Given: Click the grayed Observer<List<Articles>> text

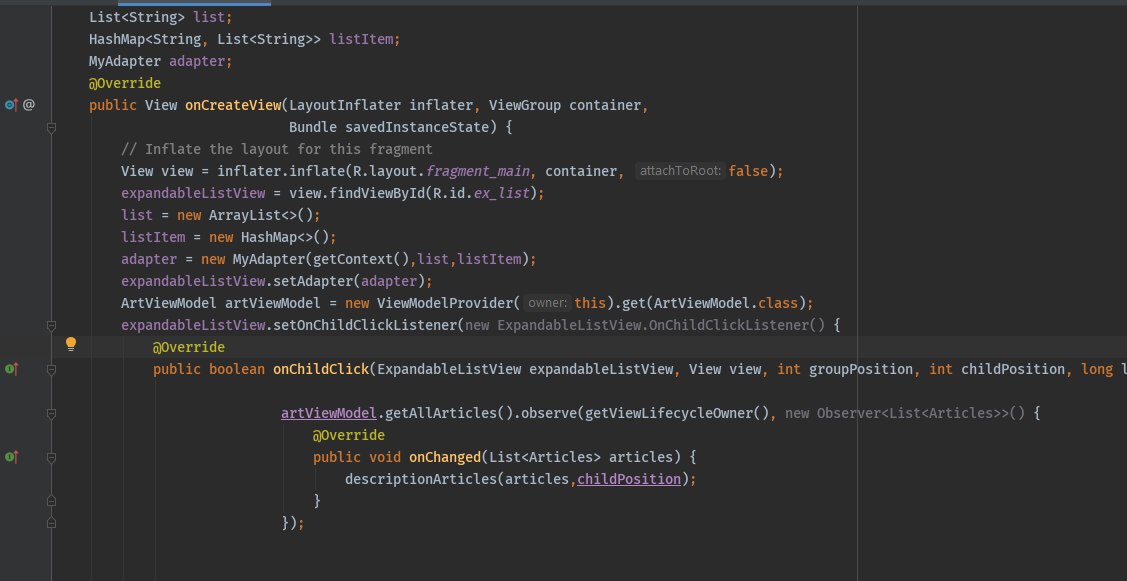Looking at the screenshot, I should [912, 413].
